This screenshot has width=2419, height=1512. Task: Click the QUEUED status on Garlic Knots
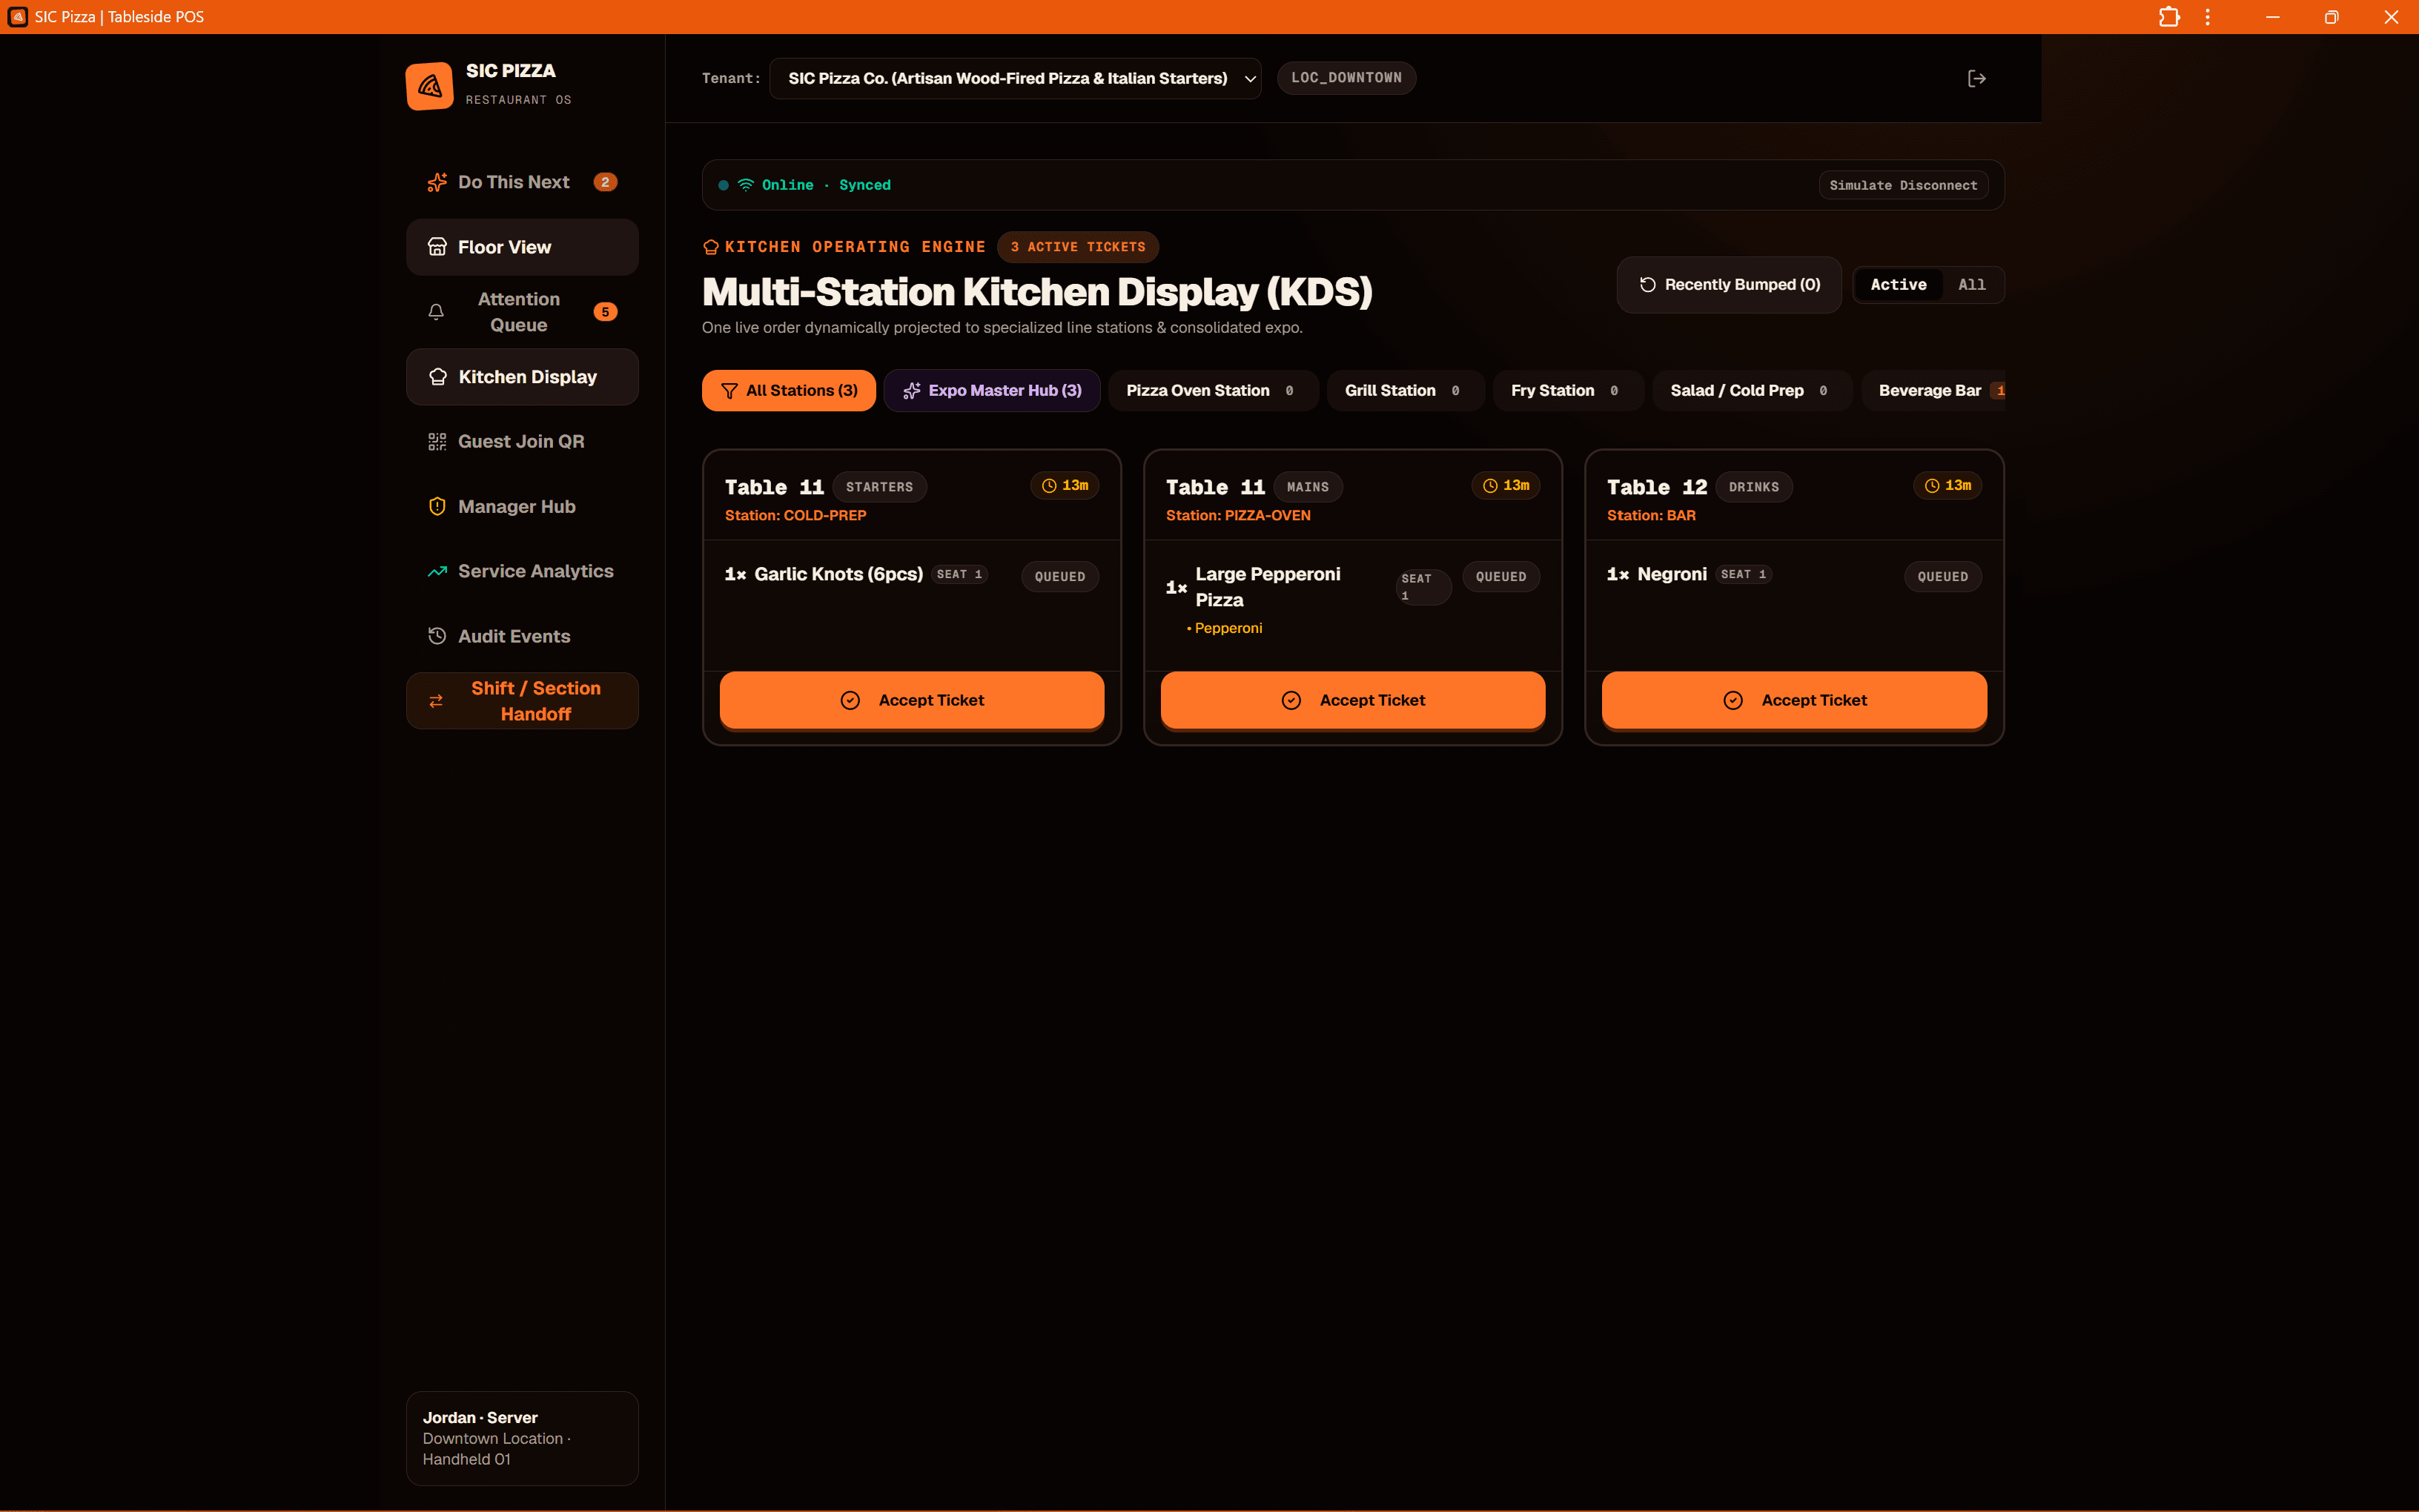point(1060,576)
